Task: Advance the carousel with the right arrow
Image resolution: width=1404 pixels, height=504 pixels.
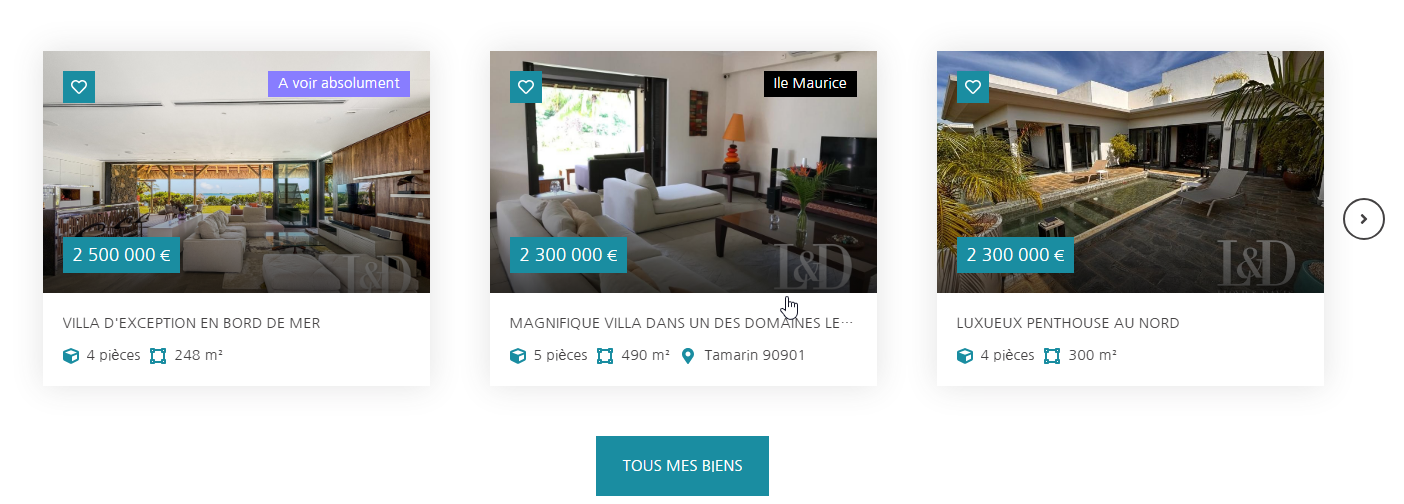Action: click(1364, 218)
